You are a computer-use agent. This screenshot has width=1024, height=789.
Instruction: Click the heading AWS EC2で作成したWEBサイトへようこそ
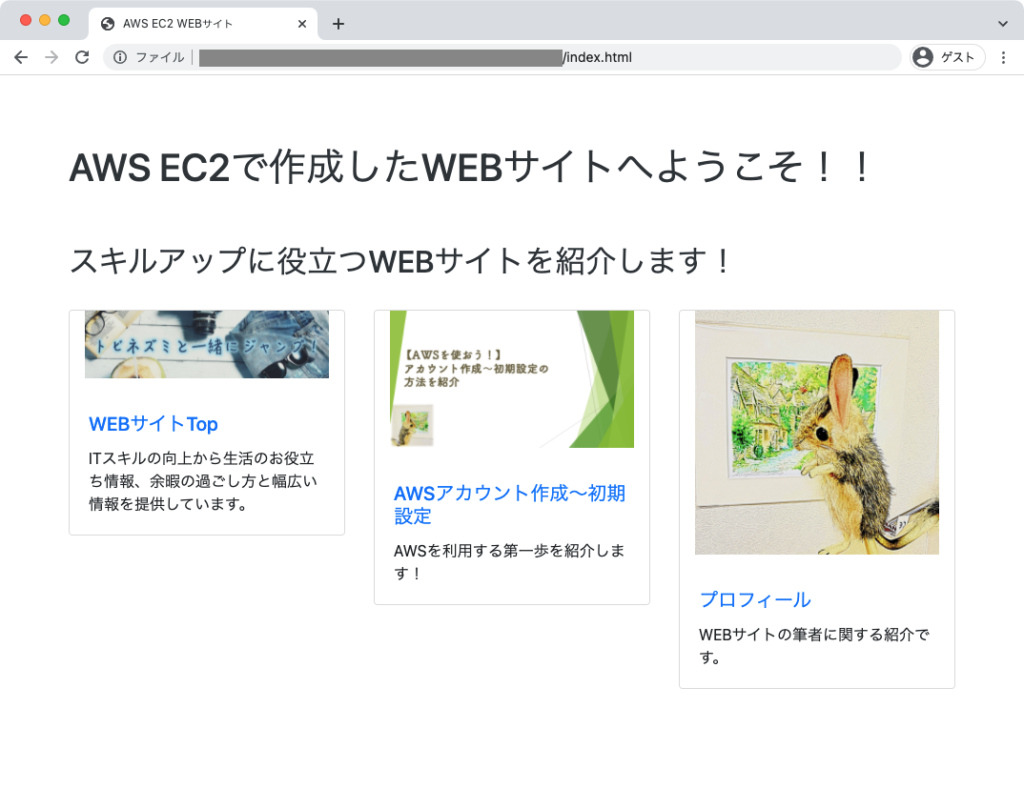470,167
